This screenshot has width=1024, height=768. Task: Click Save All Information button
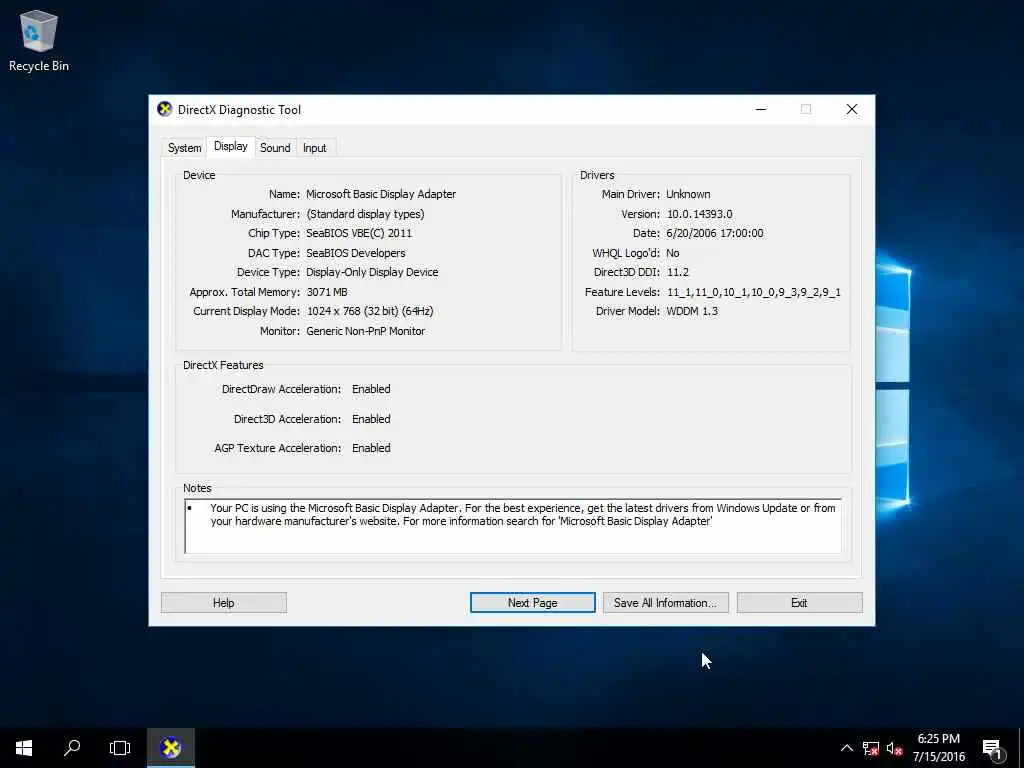click(x=665, y=603)
